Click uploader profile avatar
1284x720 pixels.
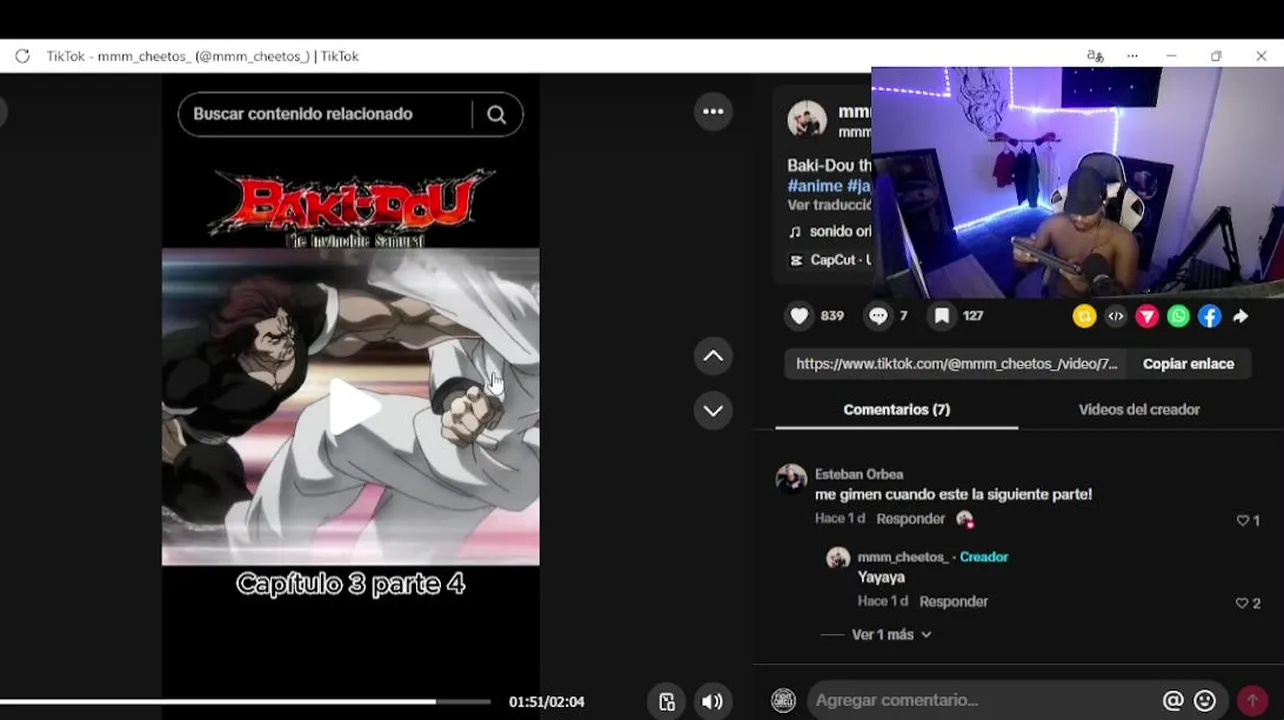[x=807, y=120]
